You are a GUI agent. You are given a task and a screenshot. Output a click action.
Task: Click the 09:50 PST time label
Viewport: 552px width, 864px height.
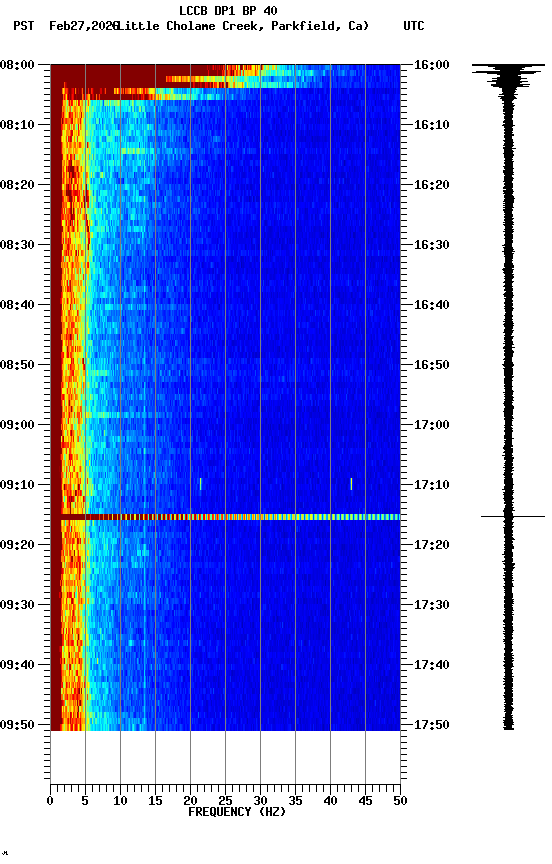pyautogui.click(x=18, y=725)
